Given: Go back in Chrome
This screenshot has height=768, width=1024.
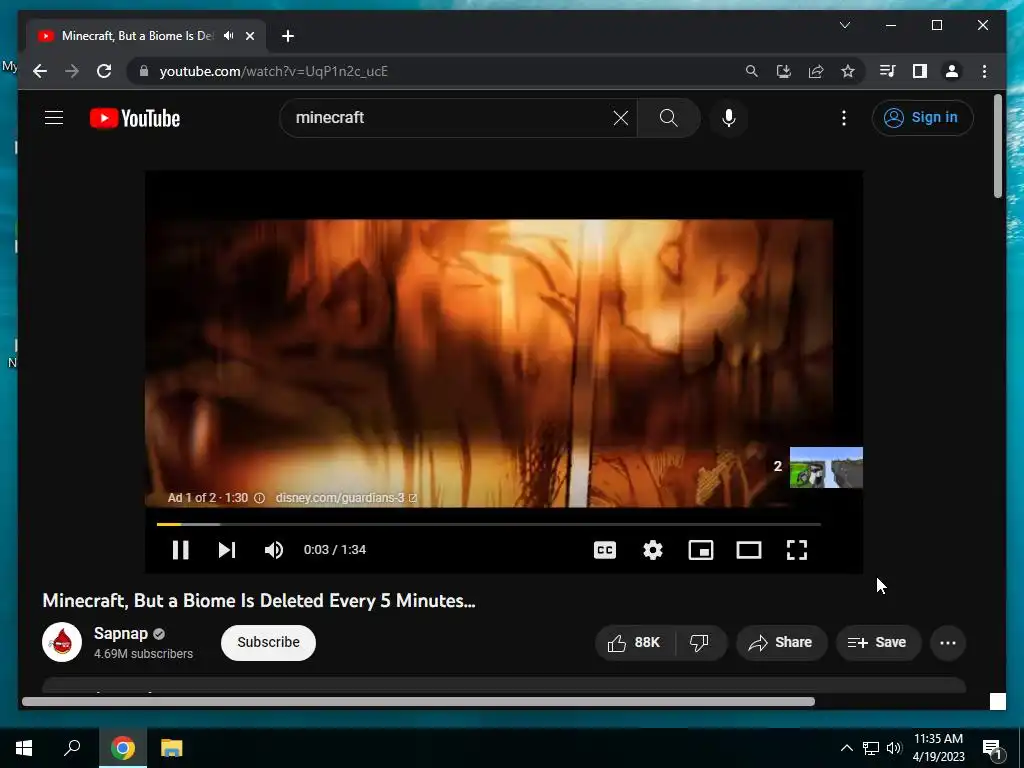Looking at the screenshot, I should [x=40, y=71].
